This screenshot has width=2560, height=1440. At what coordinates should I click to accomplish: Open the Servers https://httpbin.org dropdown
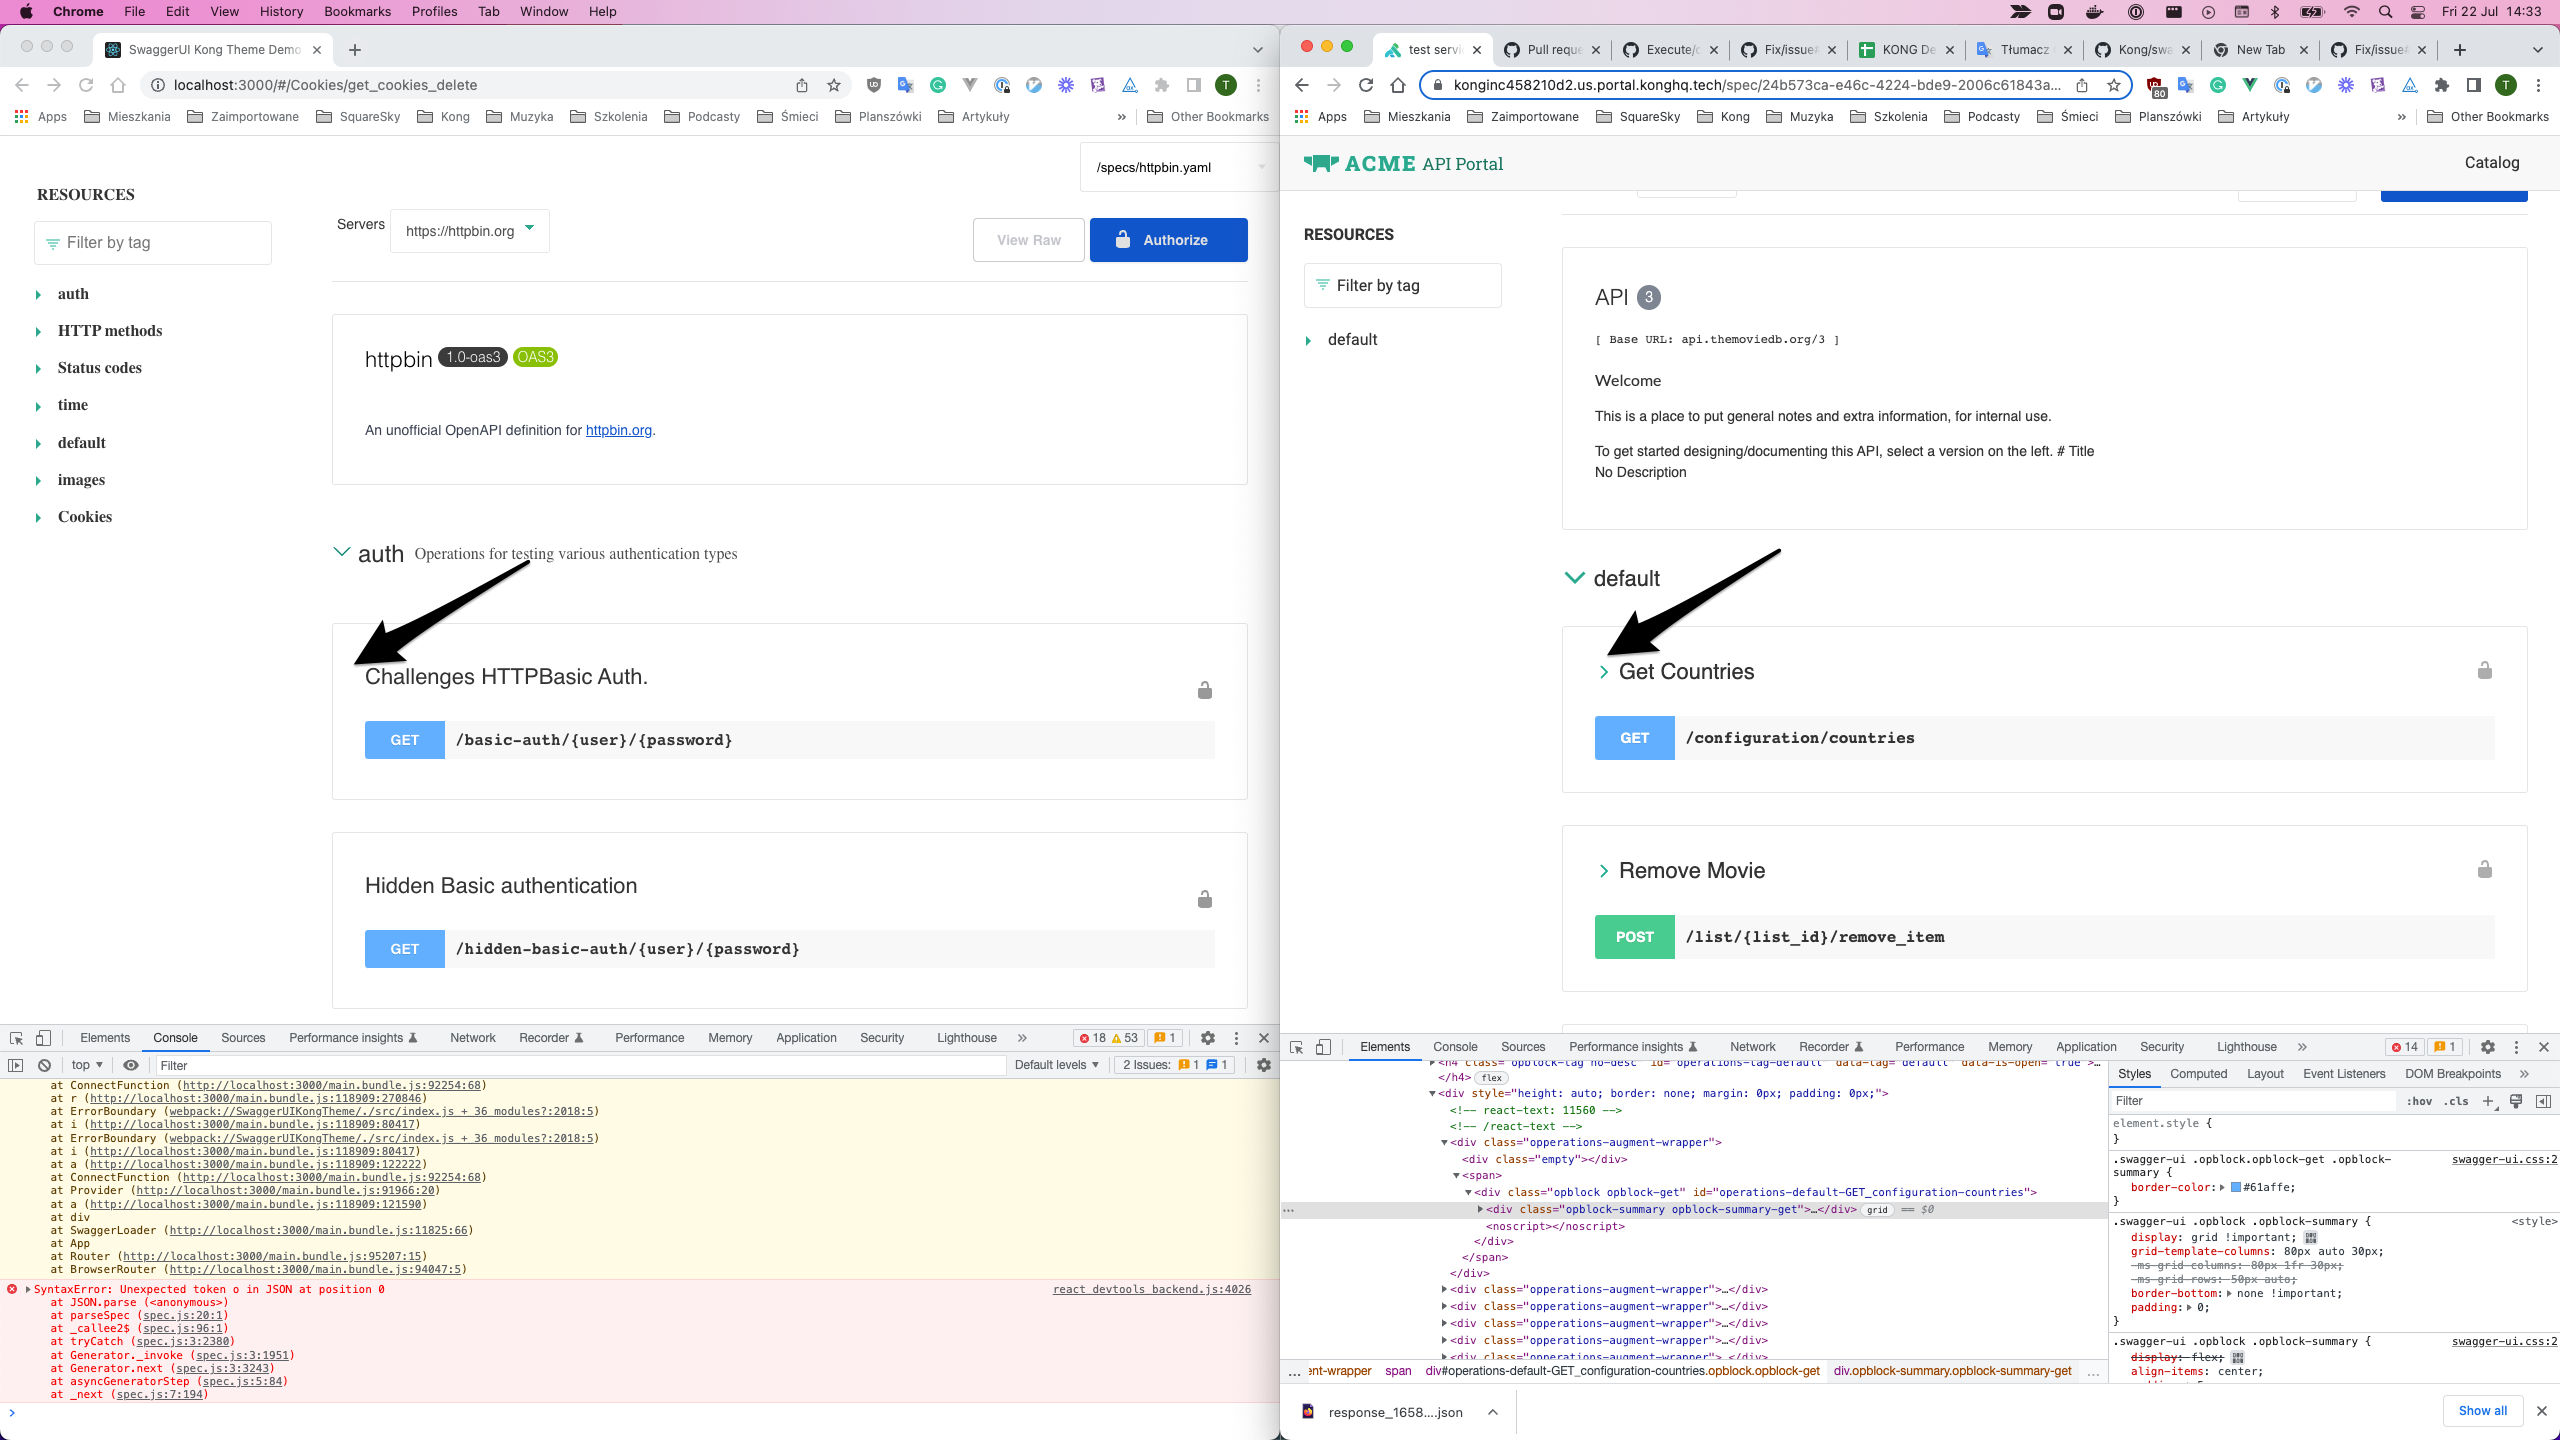[x=469, y=231]
